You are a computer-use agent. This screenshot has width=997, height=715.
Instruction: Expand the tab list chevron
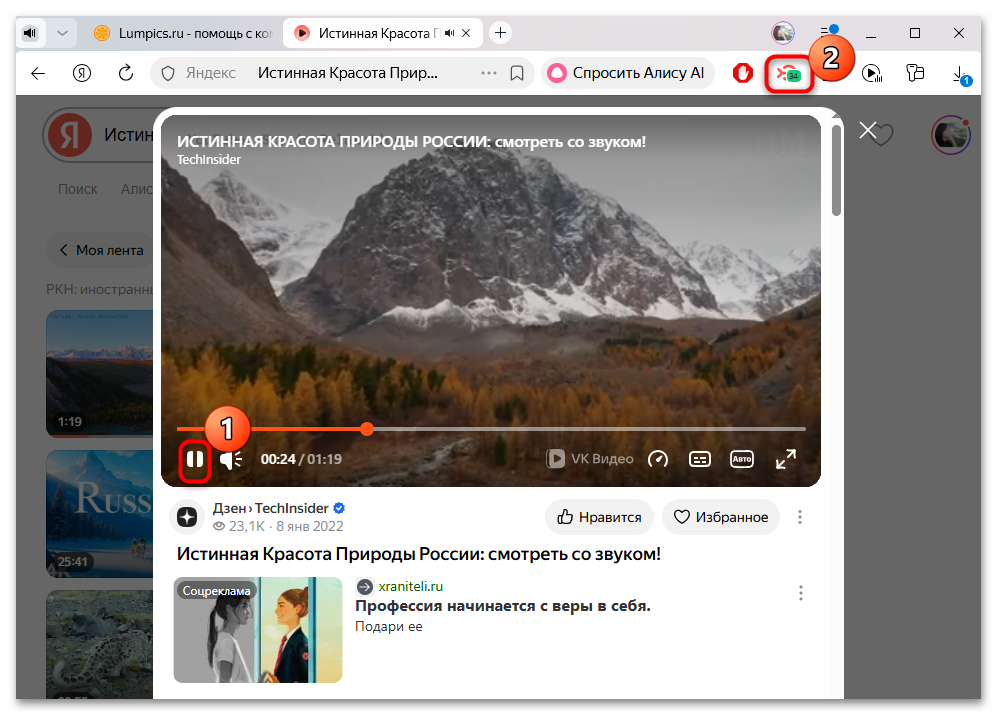[62, 33]
